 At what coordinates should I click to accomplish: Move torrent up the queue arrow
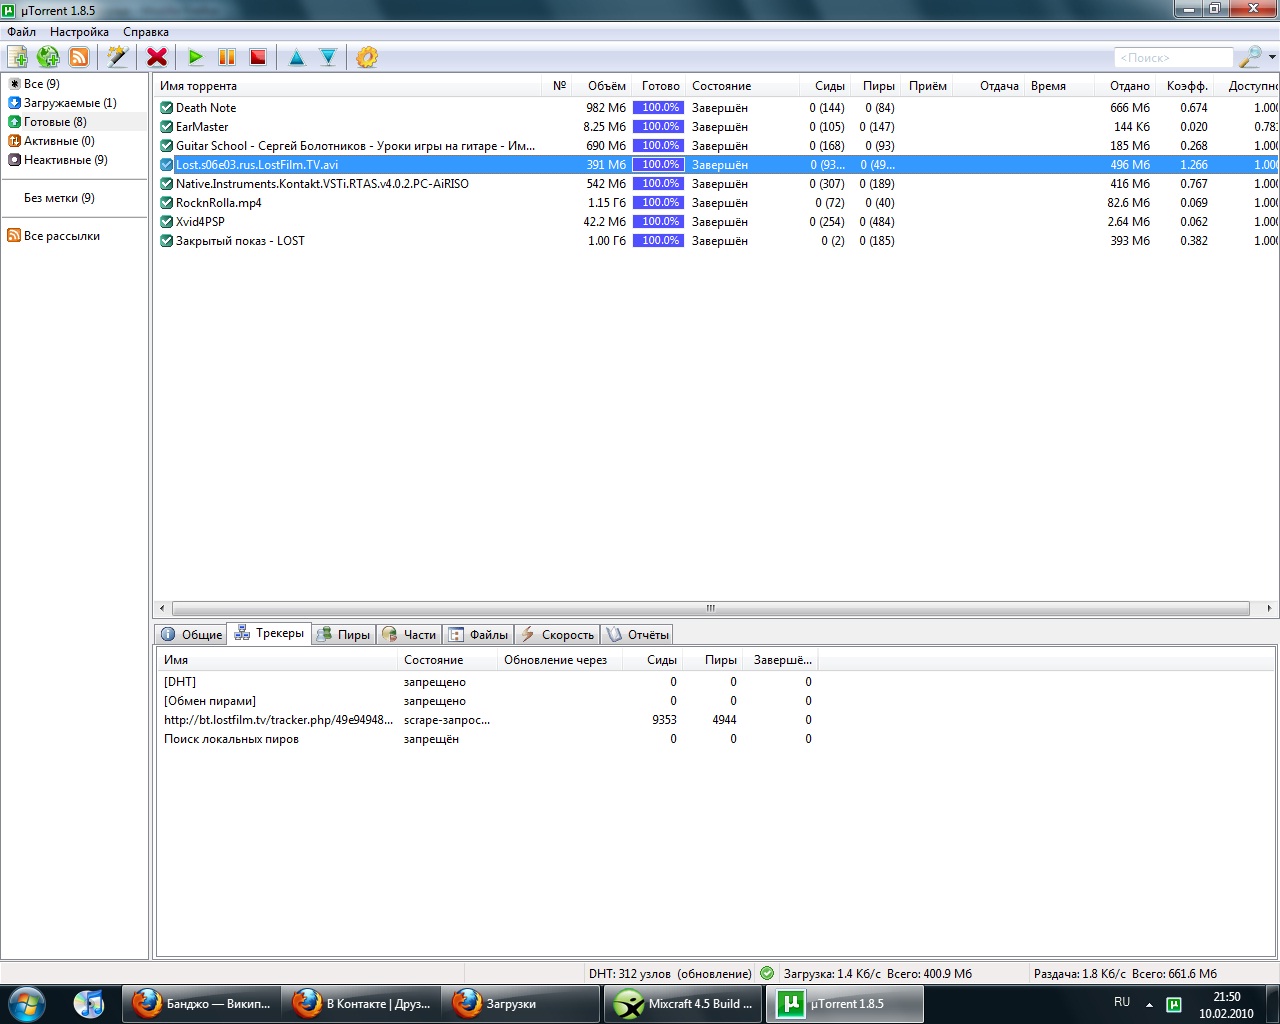click(297, 57)
